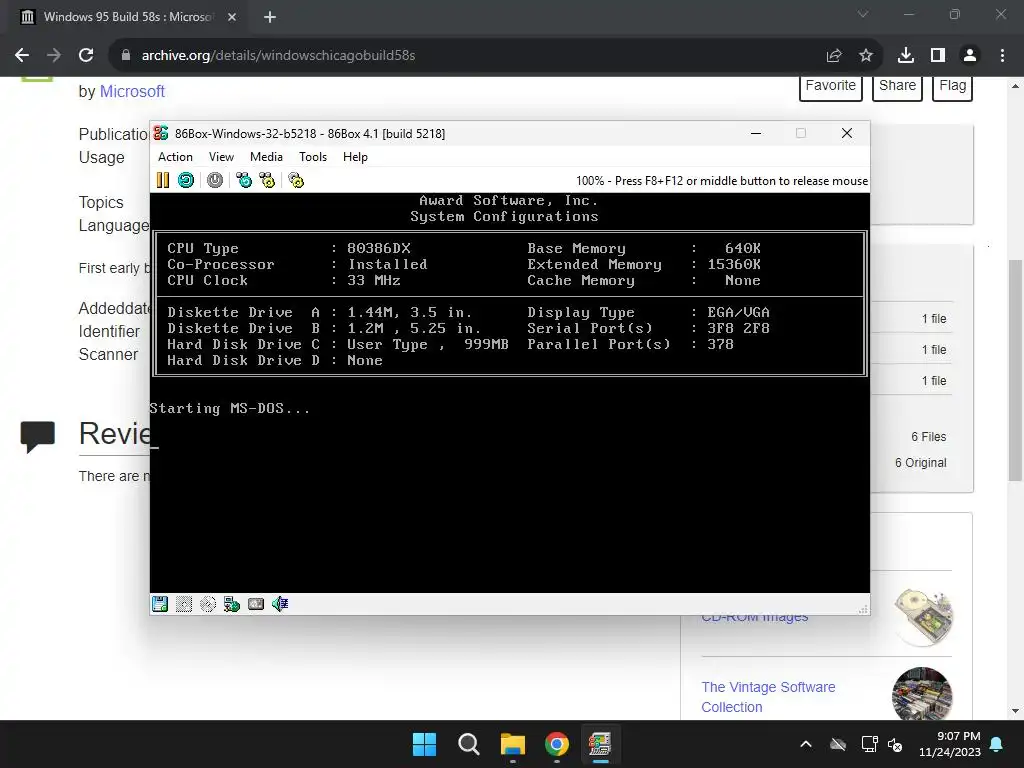Click the ACPI shutdown power icon
Viewport: 1024px width, 768px height.
tap(215, 180)
